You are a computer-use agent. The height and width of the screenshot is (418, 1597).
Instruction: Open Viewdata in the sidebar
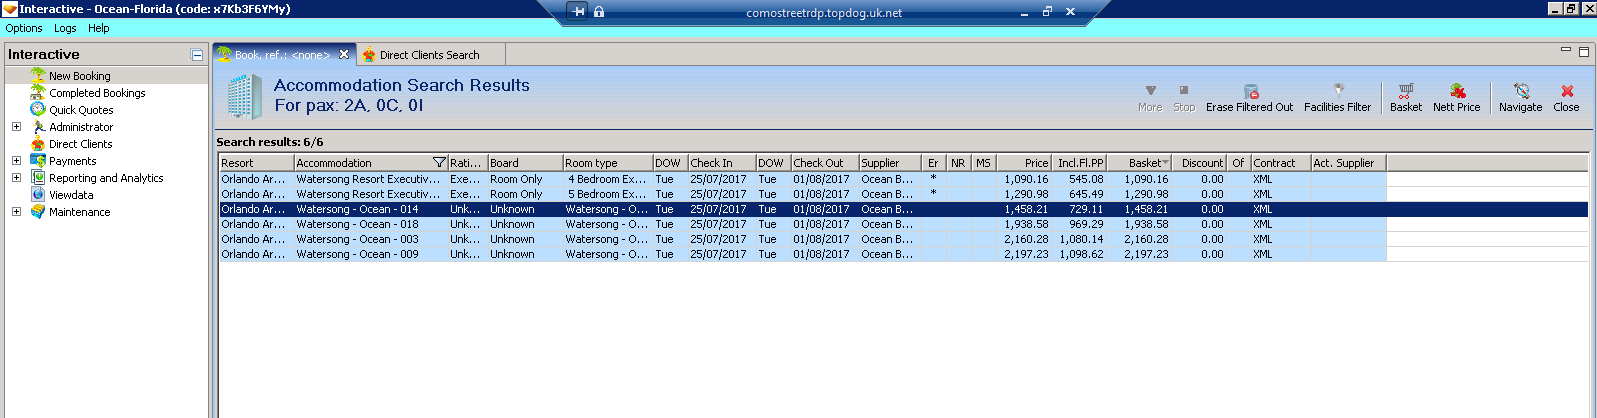71,194
